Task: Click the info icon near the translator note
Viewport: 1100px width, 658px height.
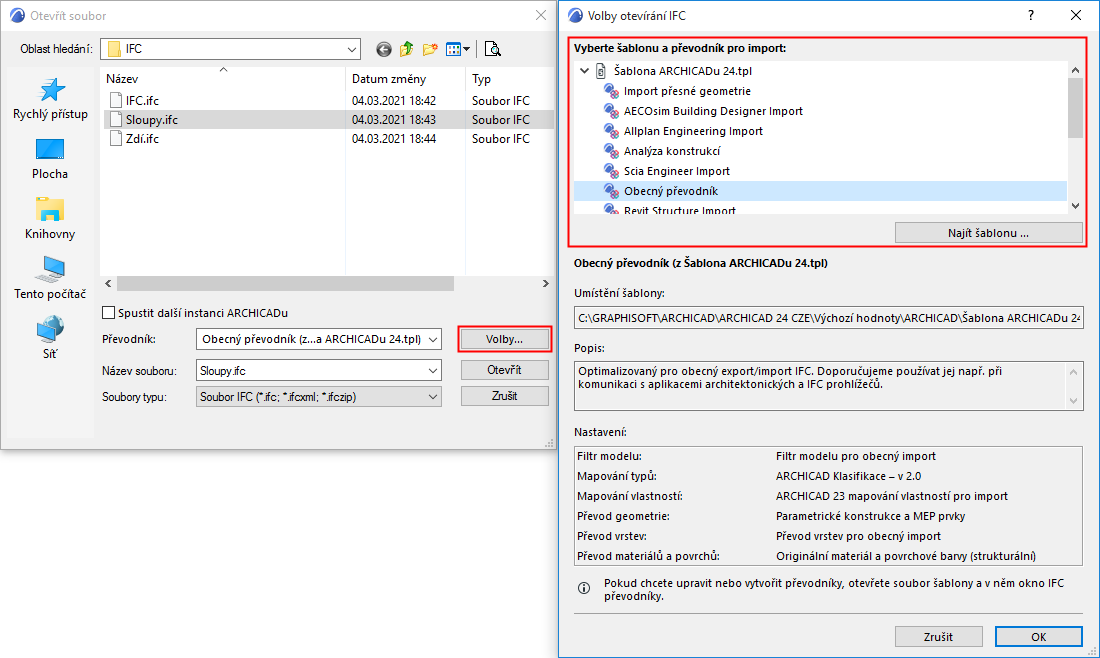Action: point(584,589)
